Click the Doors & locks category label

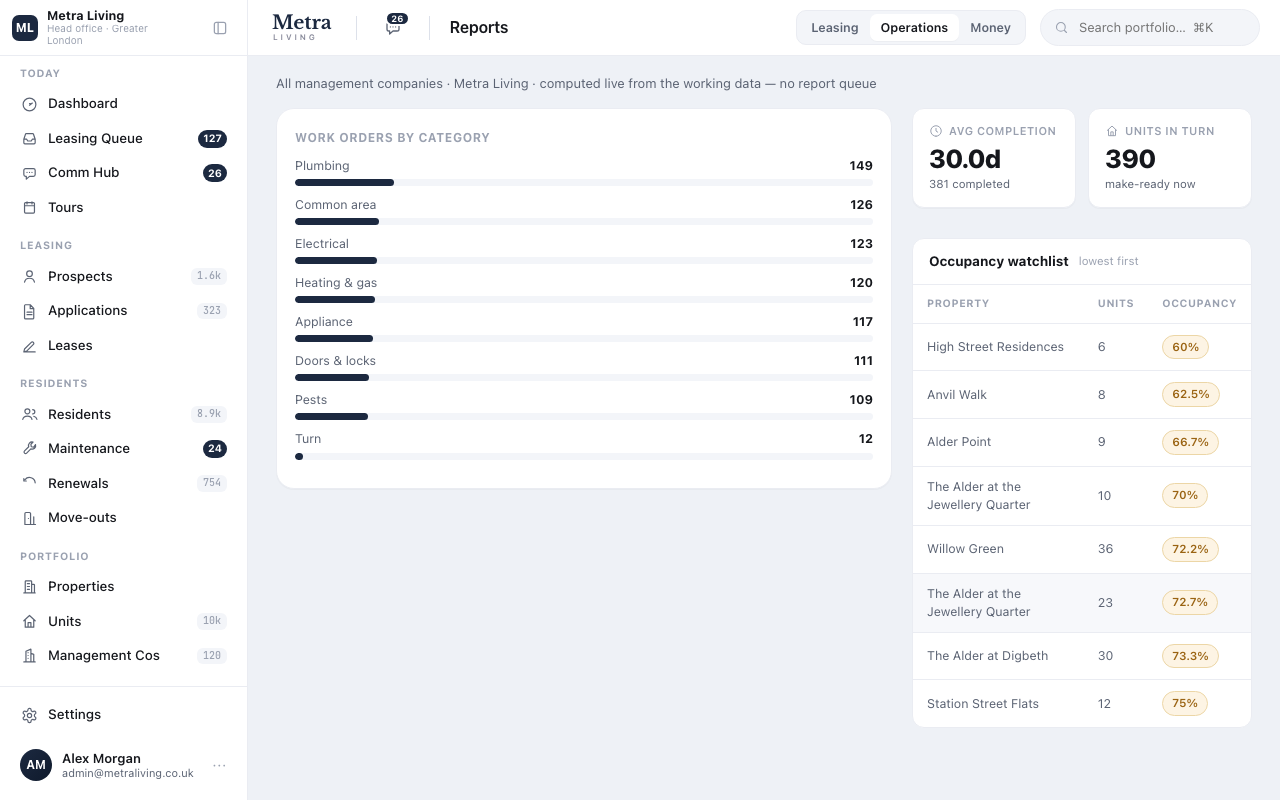point(335,361)
